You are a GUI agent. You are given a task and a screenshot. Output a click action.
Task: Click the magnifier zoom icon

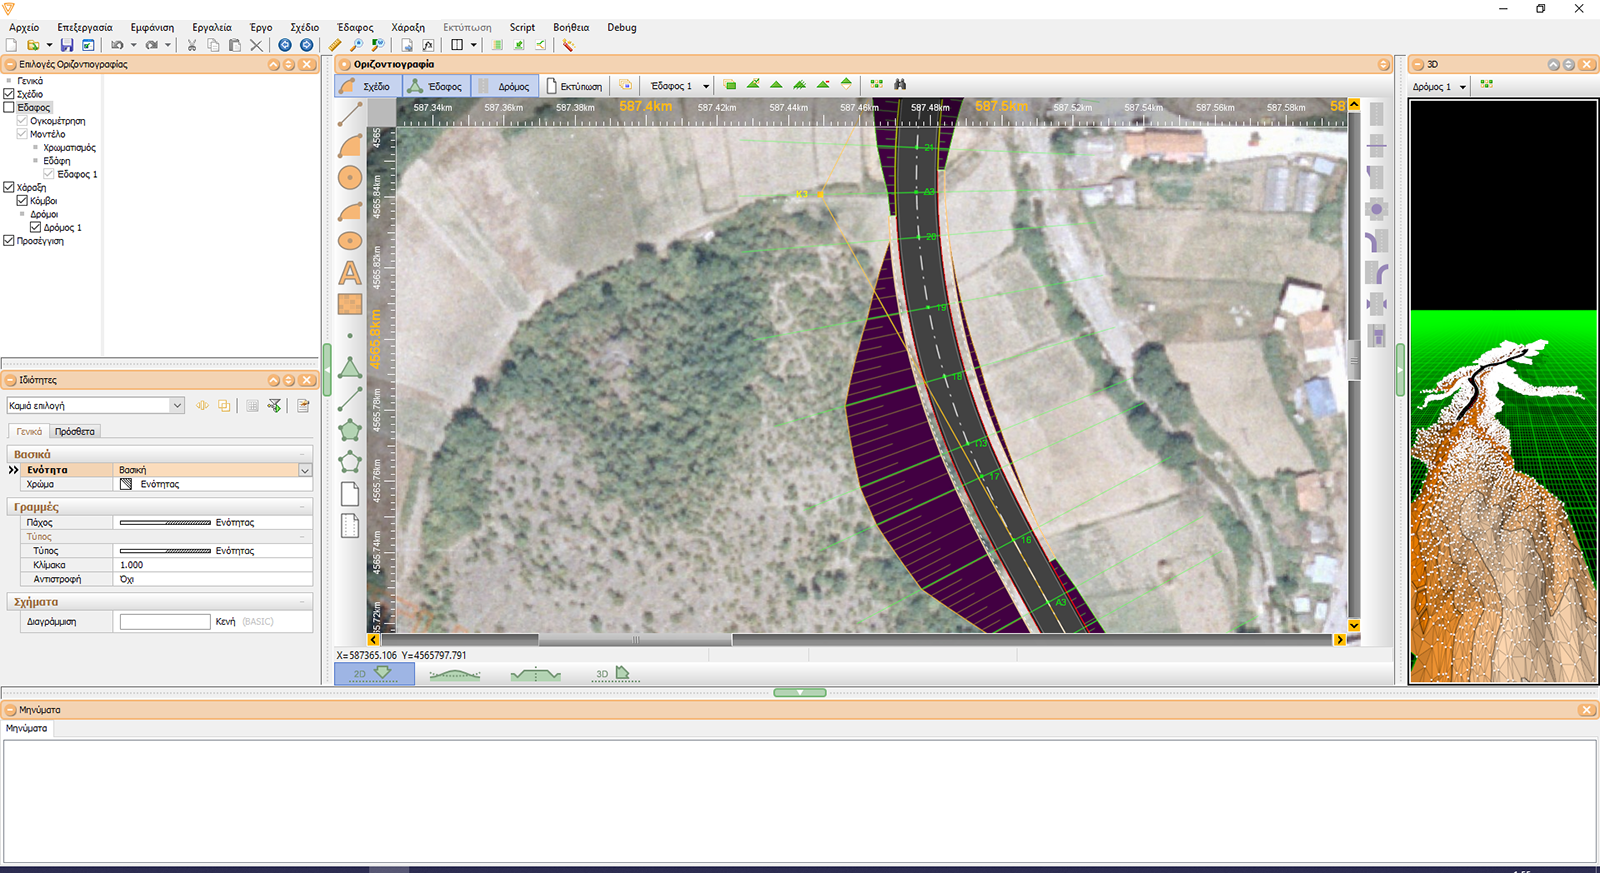click(356, 45)
